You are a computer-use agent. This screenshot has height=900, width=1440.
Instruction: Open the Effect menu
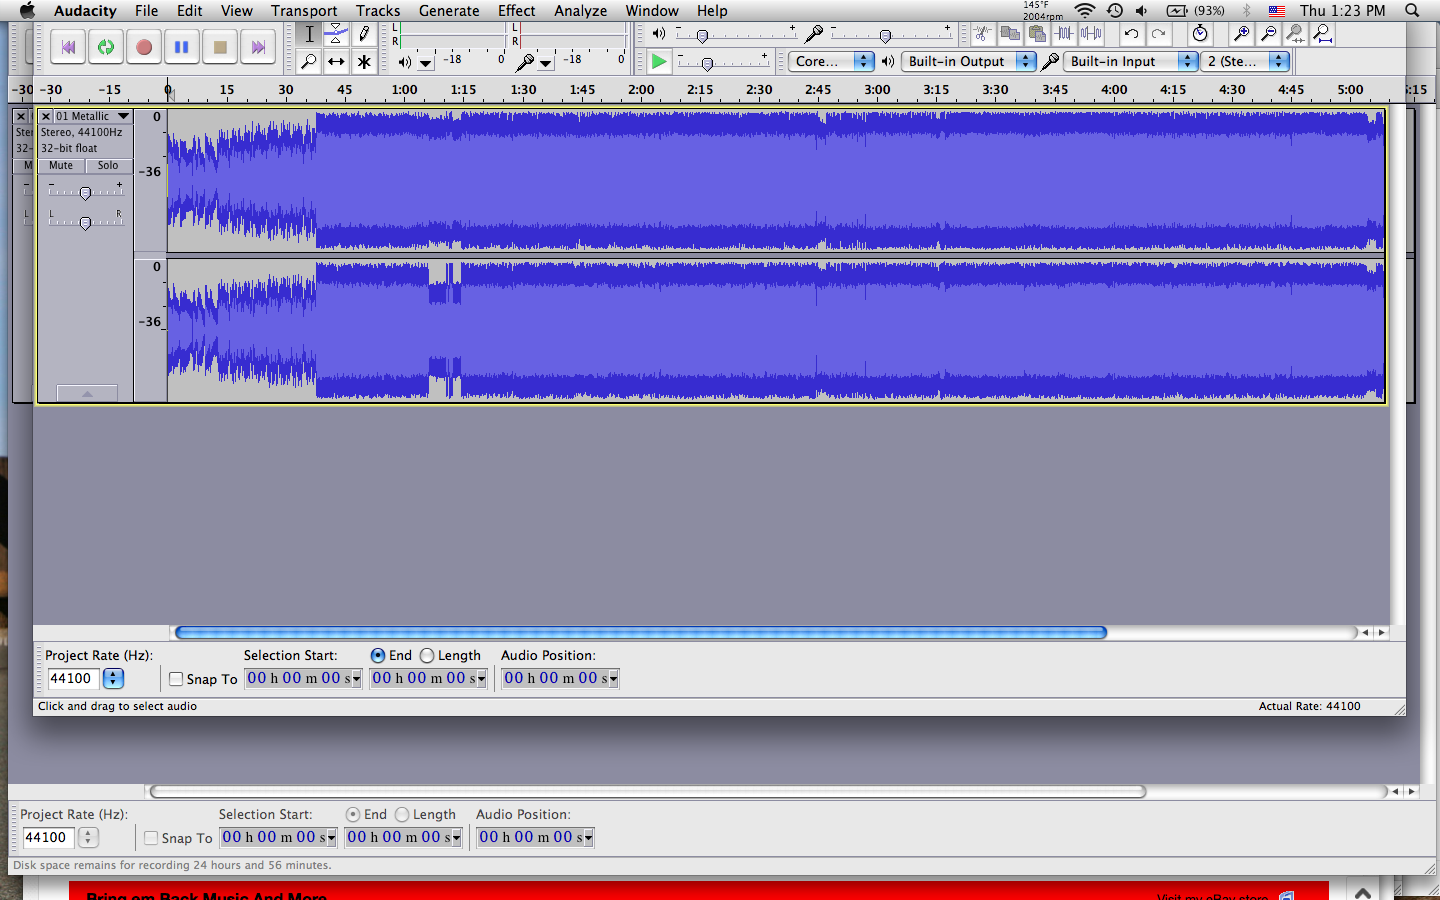pyautogui.click(x=516, y=11)
